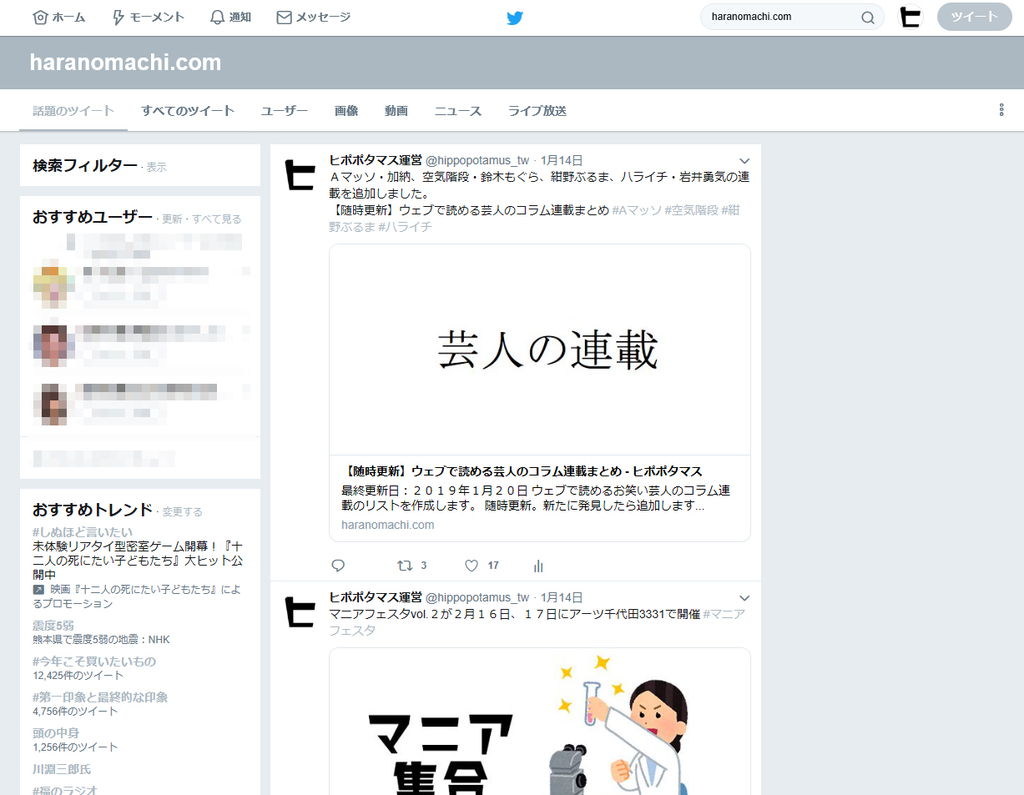Switch to すべてのツイート tab

point(188,111)
